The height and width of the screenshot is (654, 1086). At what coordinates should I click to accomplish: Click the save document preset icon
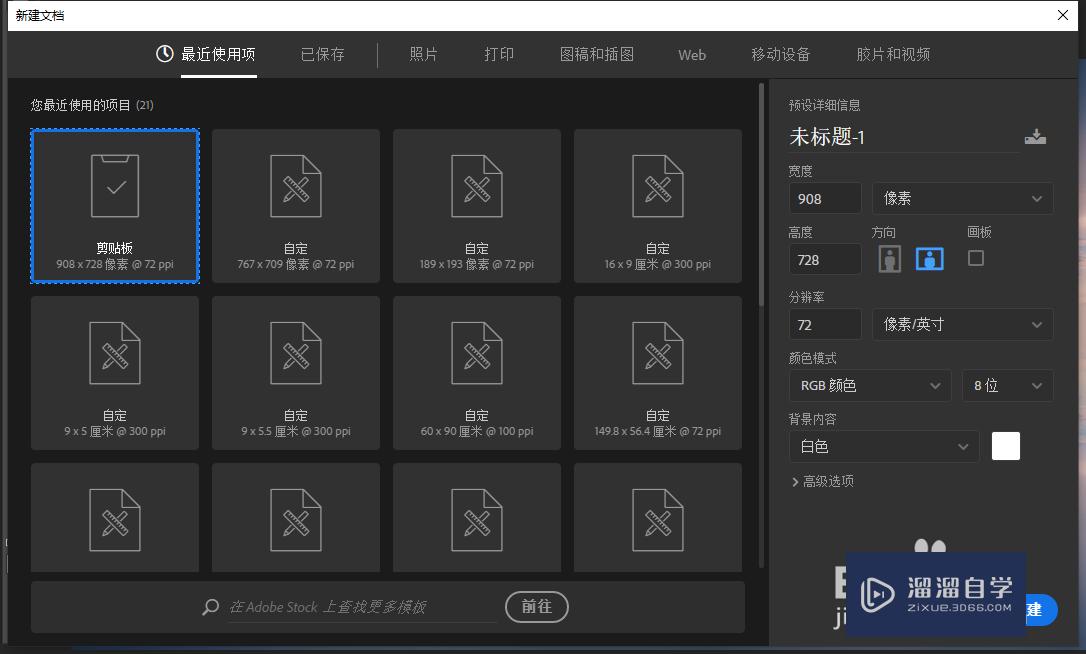pos(1036,136)
